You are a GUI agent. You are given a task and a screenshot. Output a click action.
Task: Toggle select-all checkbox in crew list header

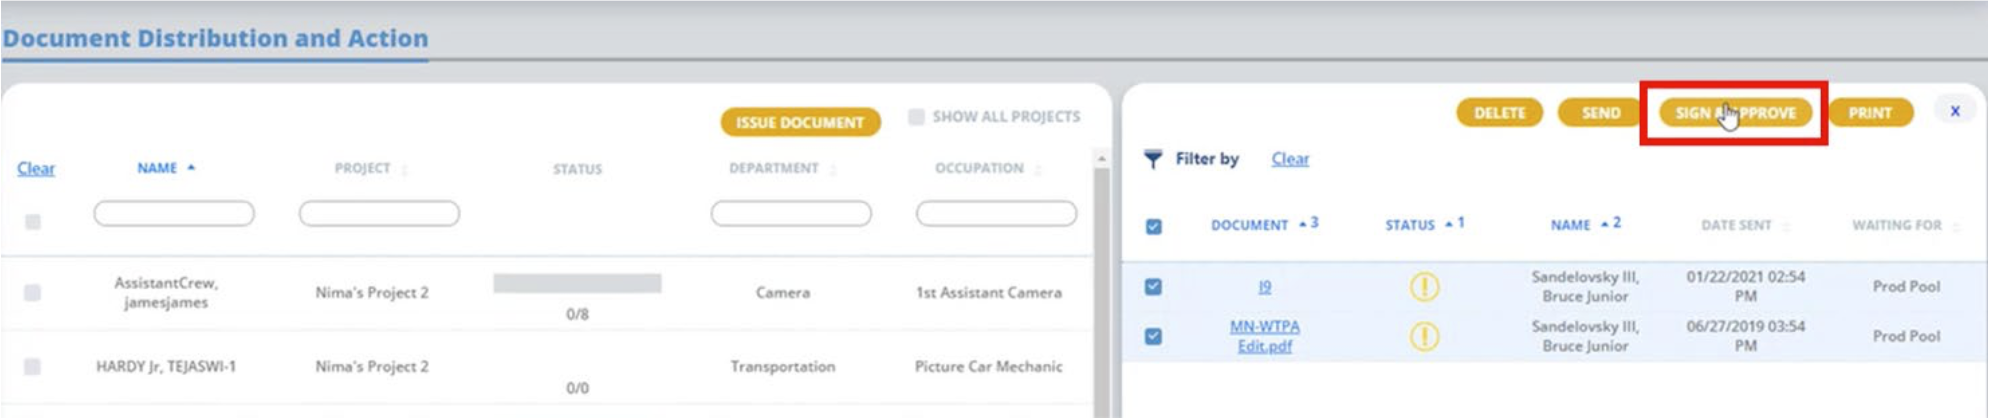(33, 221)
